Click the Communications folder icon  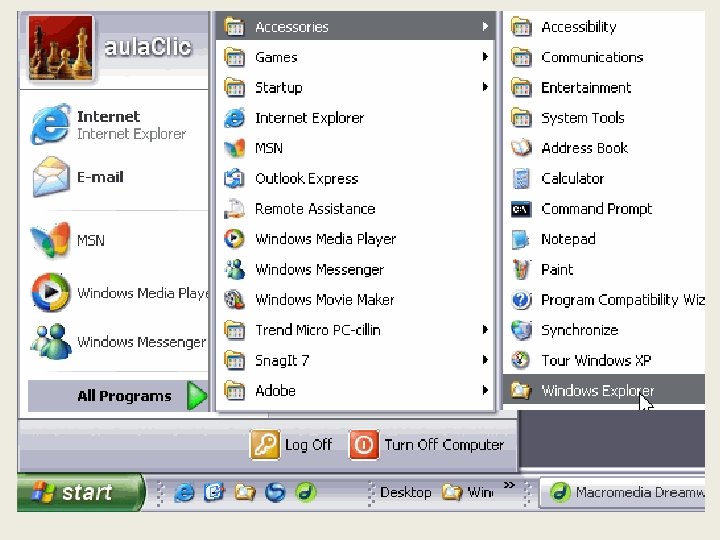coord(521,57)
